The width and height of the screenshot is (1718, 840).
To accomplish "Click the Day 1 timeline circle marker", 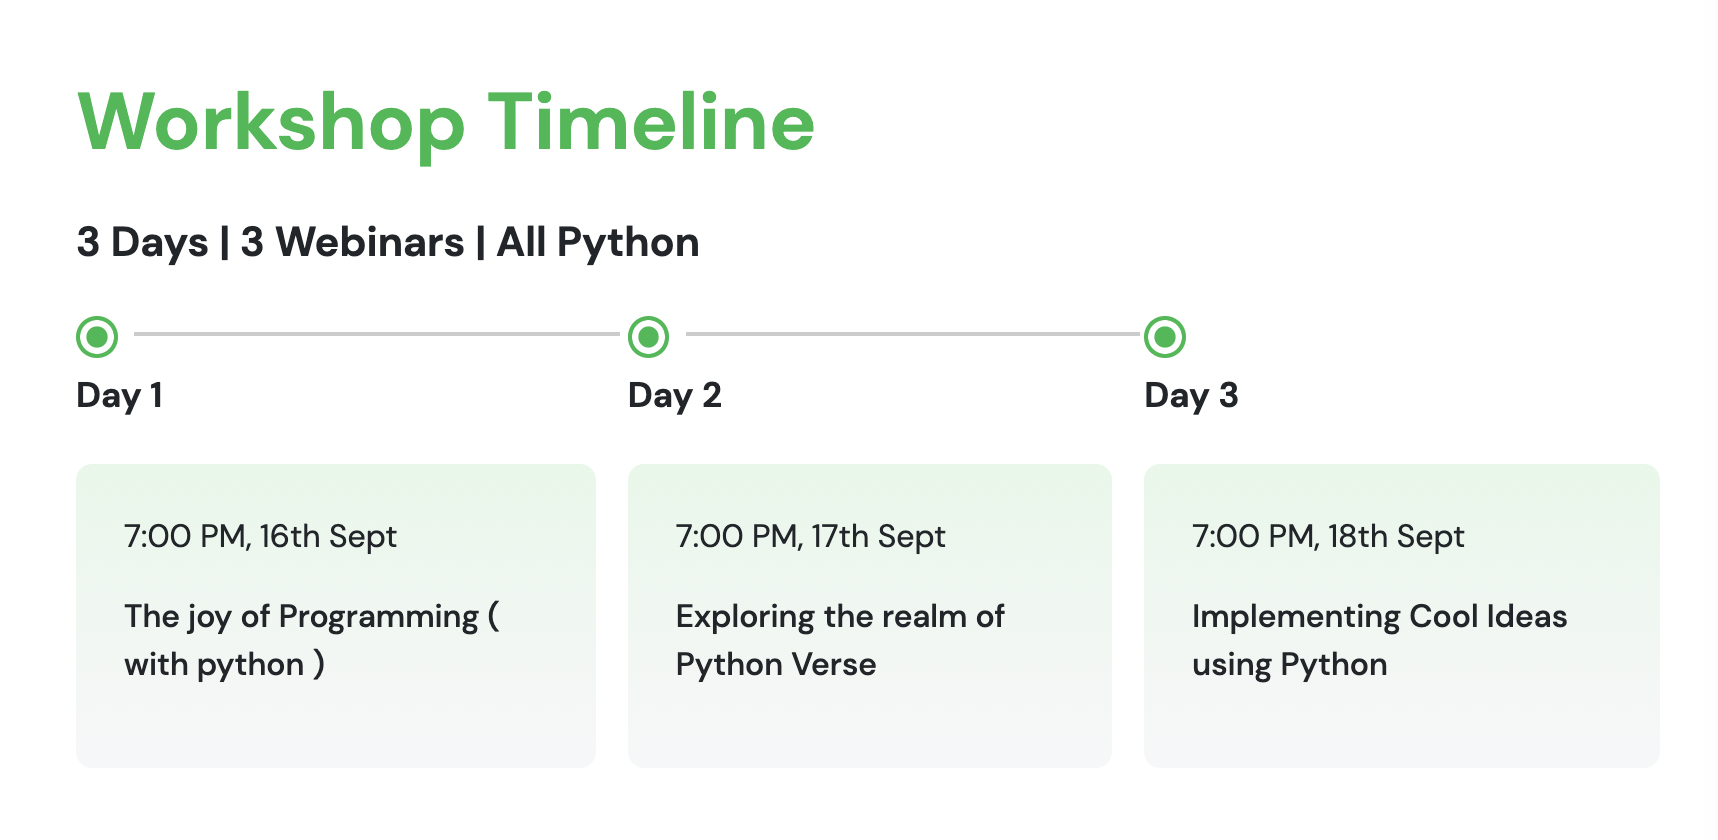I will tap(97, 337).
